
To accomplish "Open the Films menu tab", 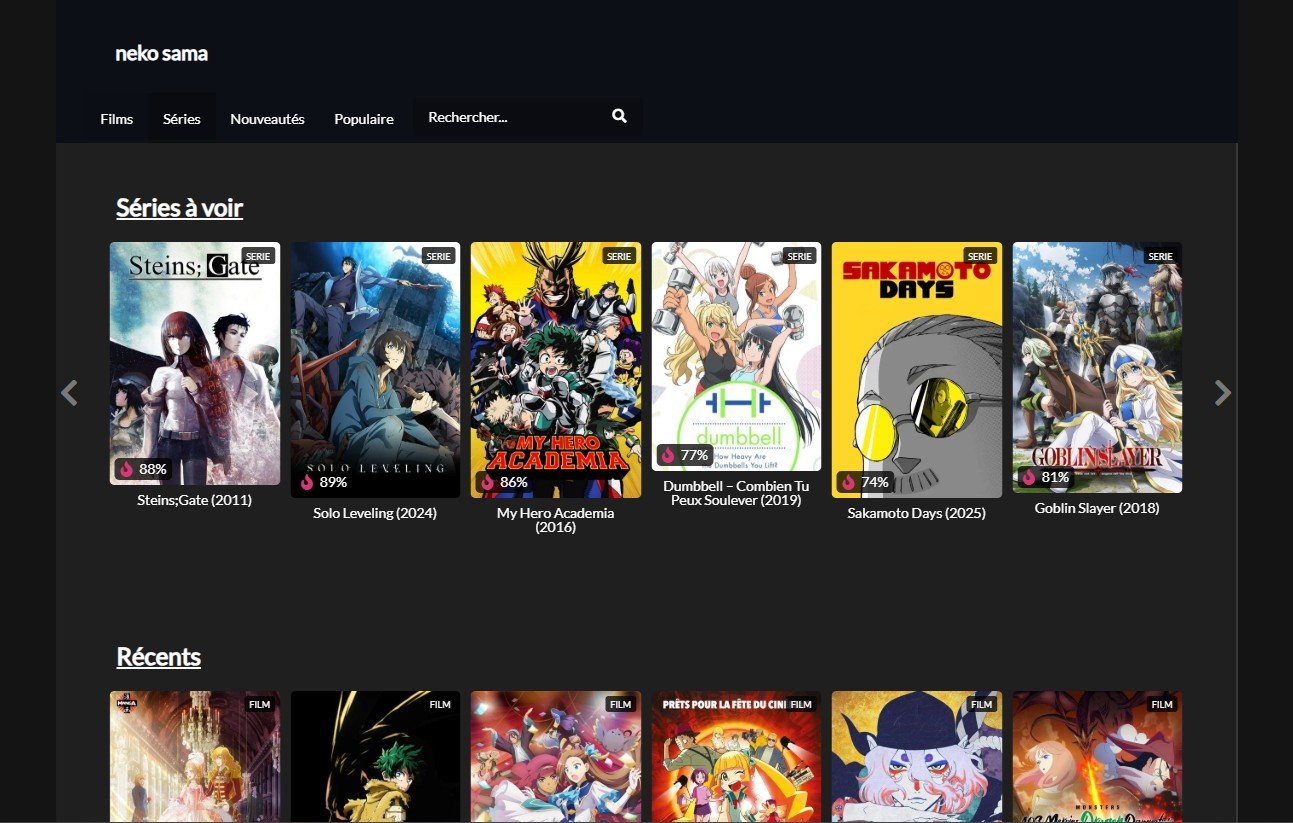I will coord(116,119).
